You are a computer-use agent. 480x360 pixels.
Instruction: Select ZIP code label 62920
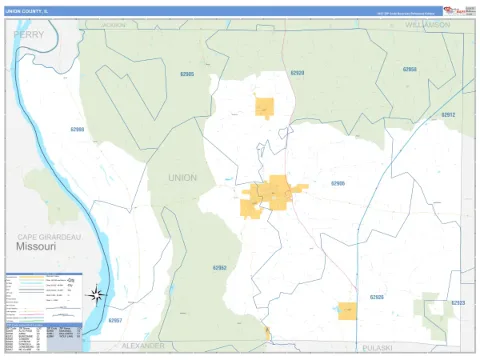click(x=297, y=73)
